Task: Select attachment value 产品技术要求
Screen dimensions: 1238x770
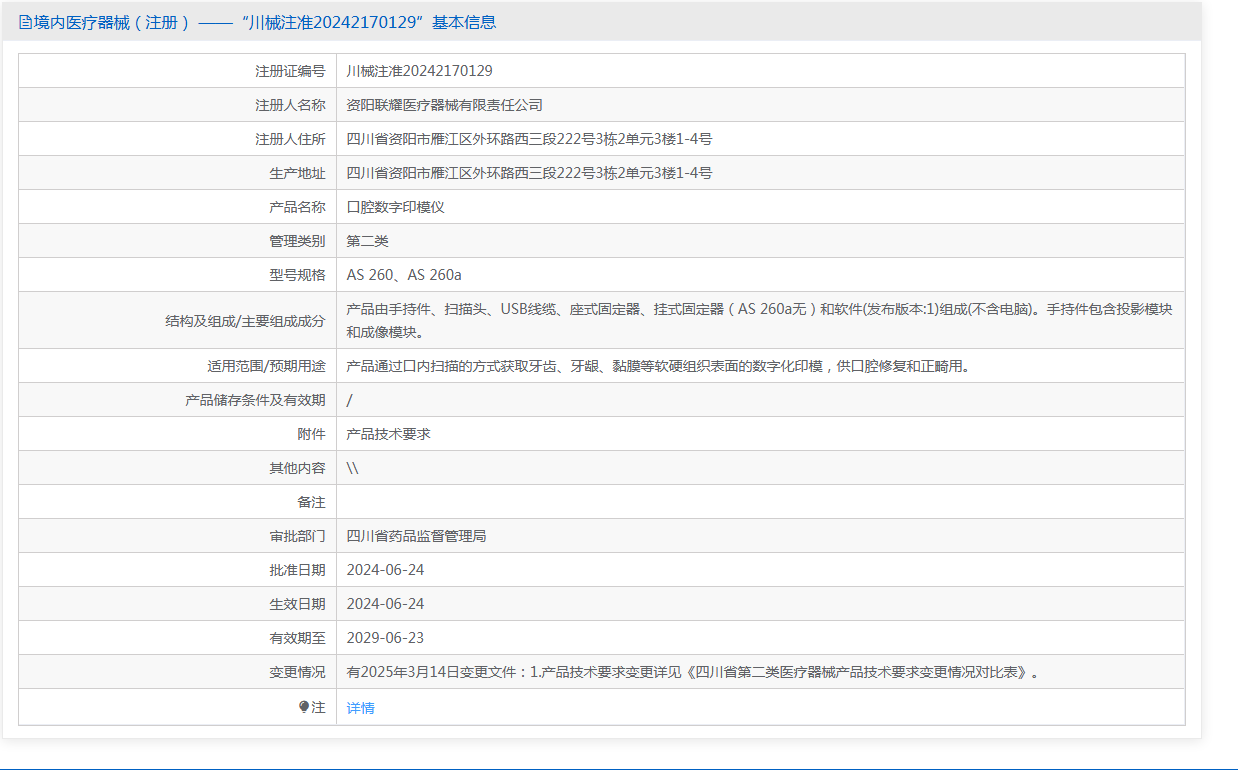Action: click(x=389, y=434)
